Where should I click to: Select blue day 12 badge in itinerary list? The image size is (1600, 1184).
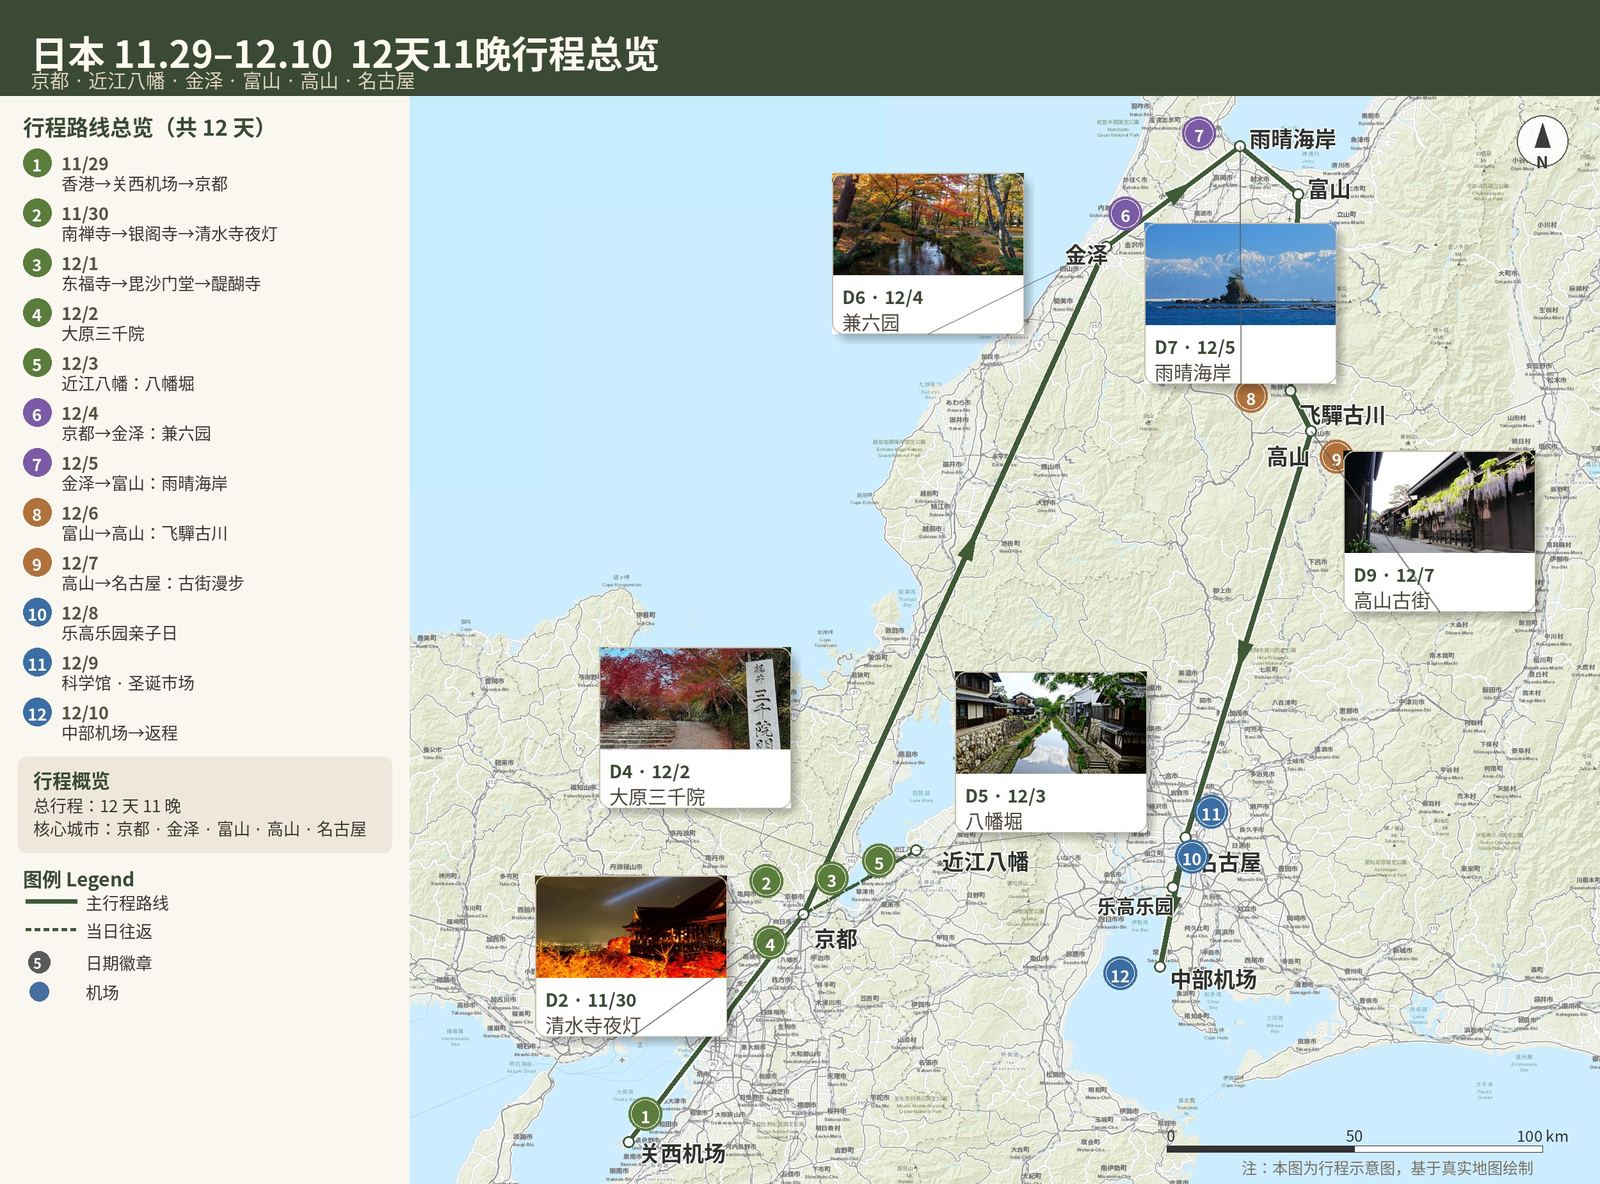coord(37,714)
